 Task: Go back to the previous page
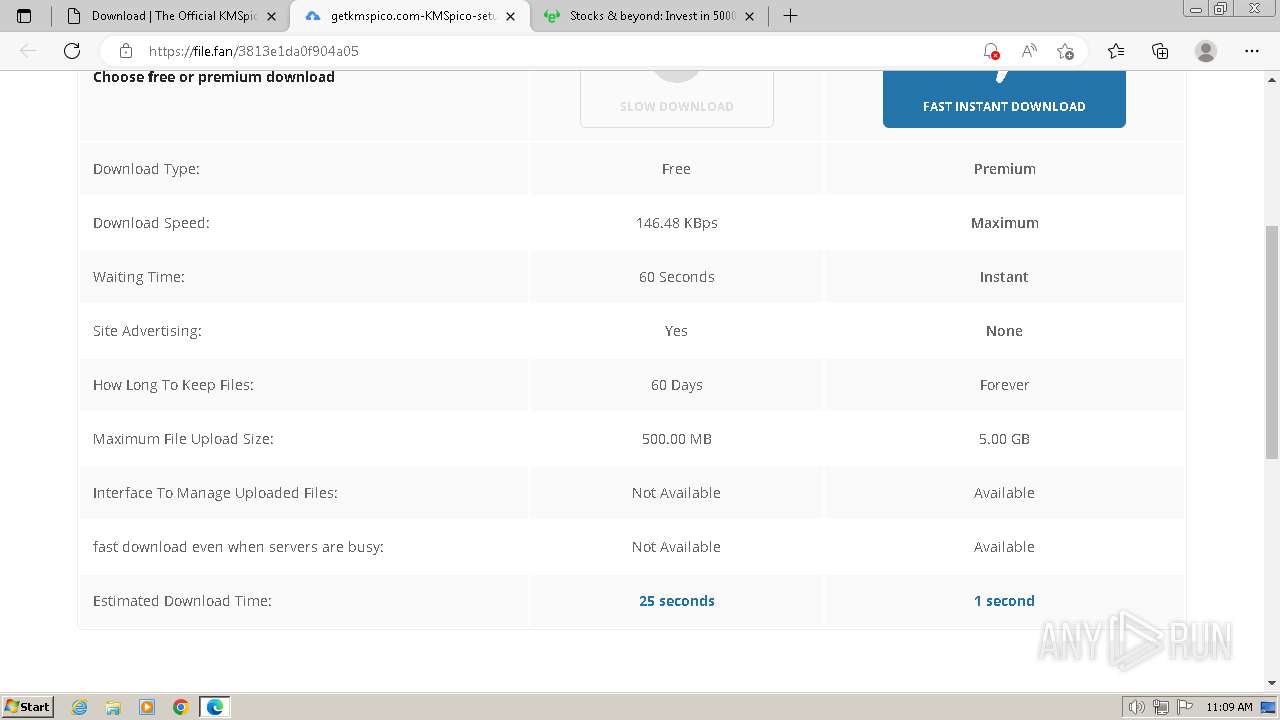tap(28, 51)
